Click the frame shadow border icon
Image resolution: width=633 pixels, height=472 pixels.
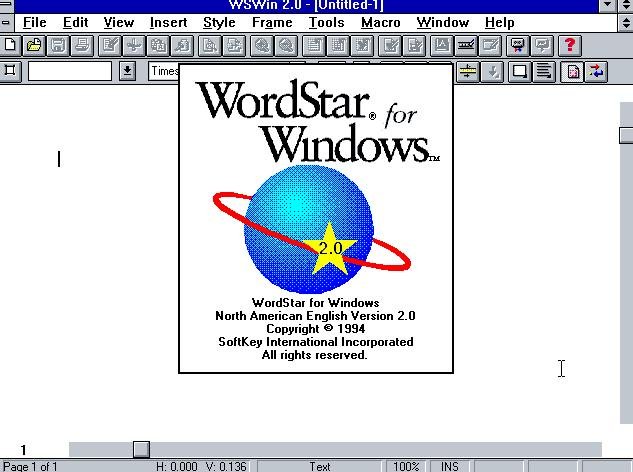(x=519, y=72)
